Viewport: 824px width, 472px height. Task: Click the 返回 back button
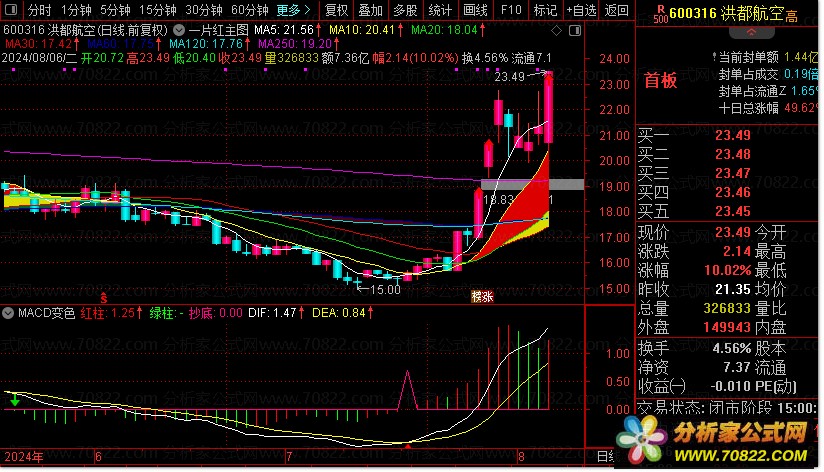point(616,10)
